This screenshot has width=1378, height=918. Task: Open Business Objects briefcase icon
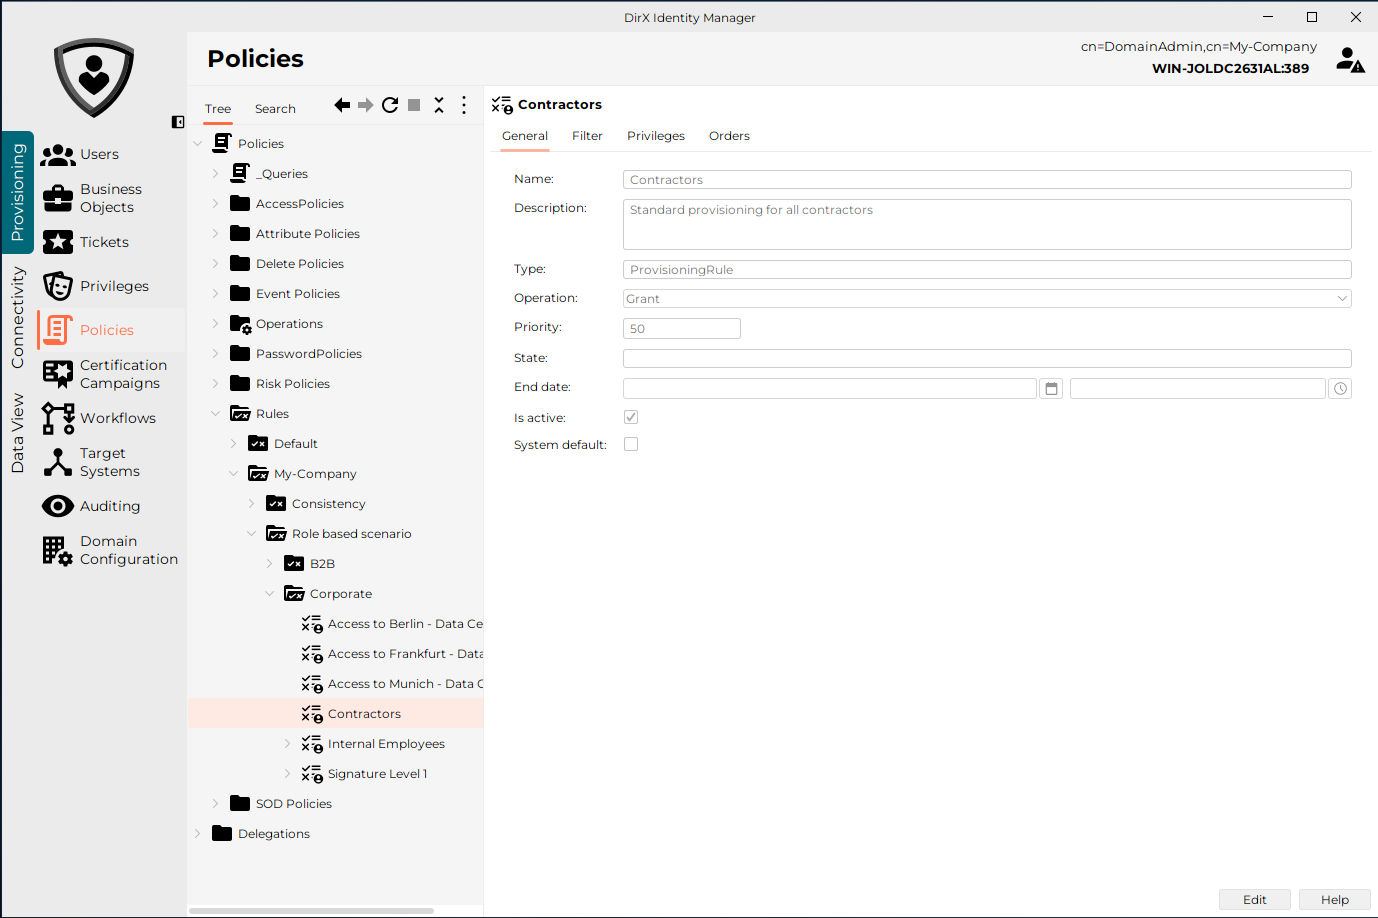58,198
